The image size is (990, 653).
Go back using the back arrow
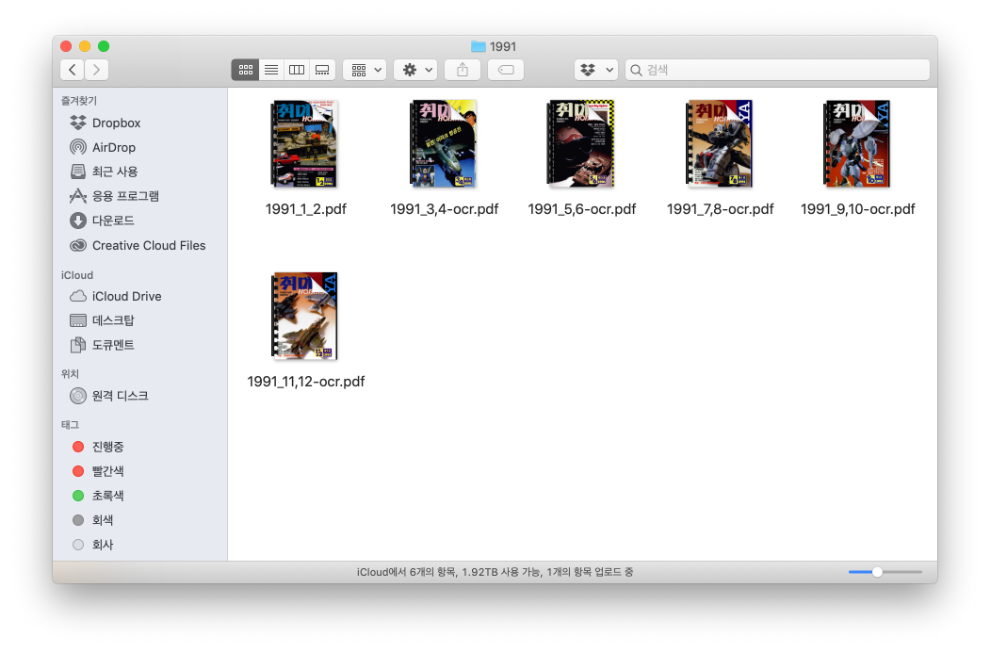[72, 70]
